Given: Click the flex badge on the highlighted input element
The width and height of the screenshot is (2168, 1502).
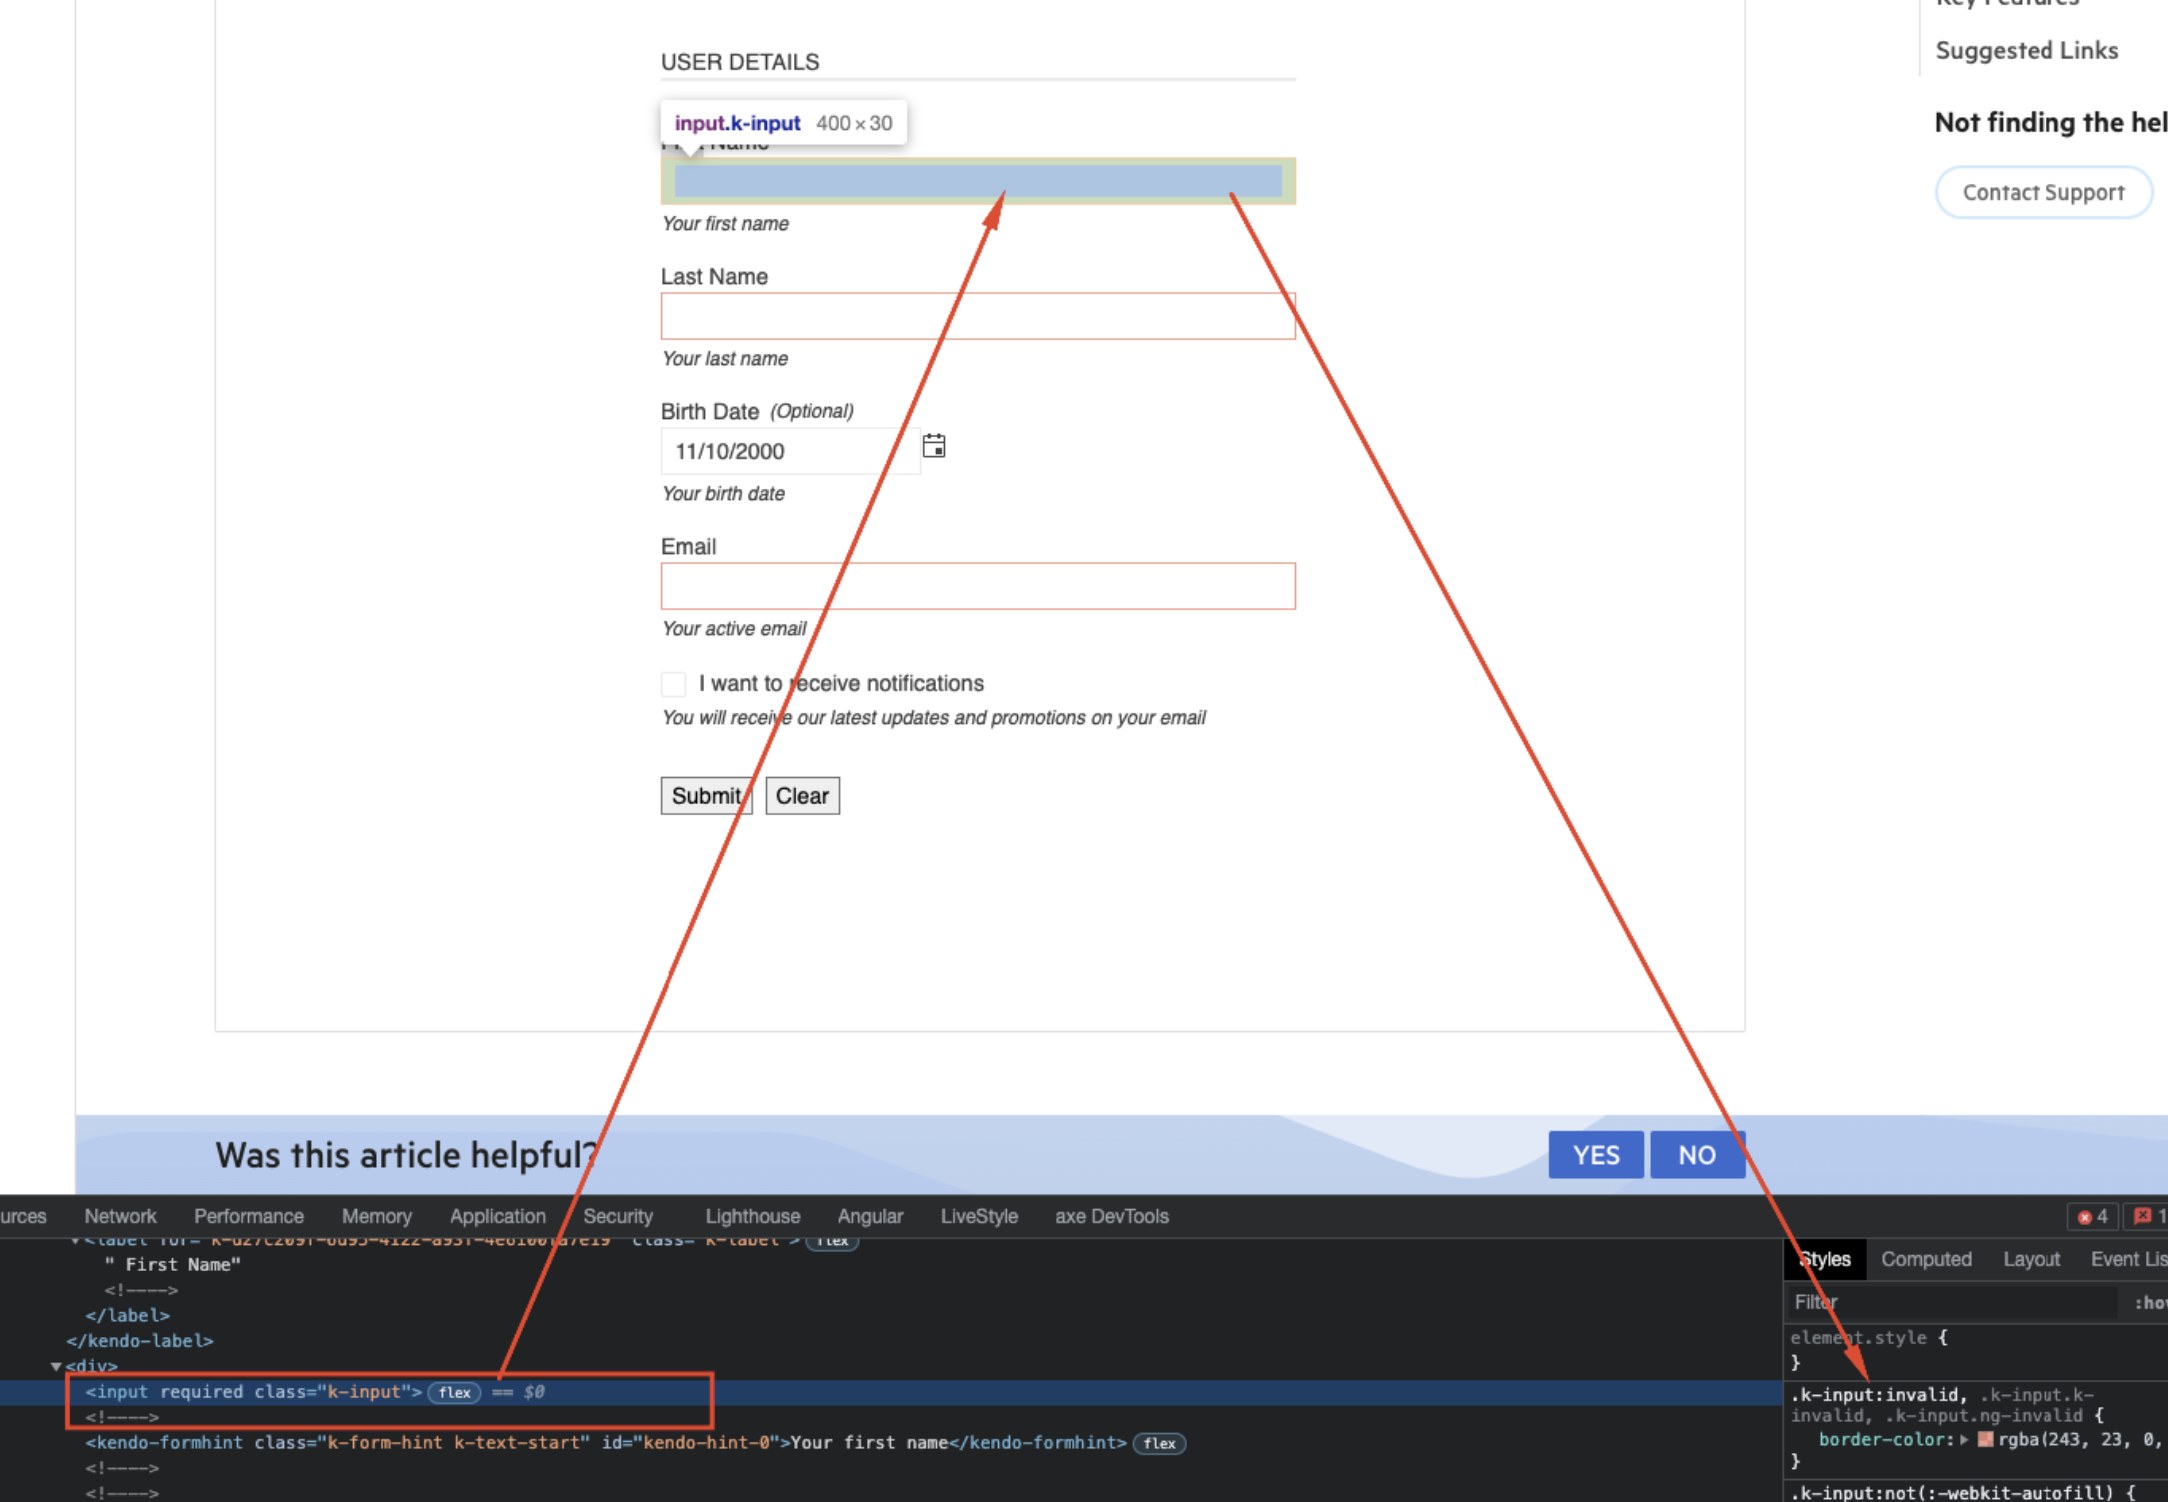Looking at the screenshot, I should point(454,1392).
